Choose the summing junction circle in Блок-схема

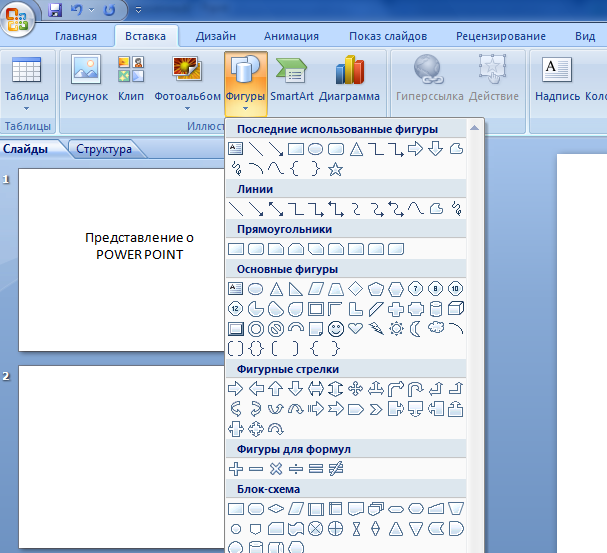316,529
